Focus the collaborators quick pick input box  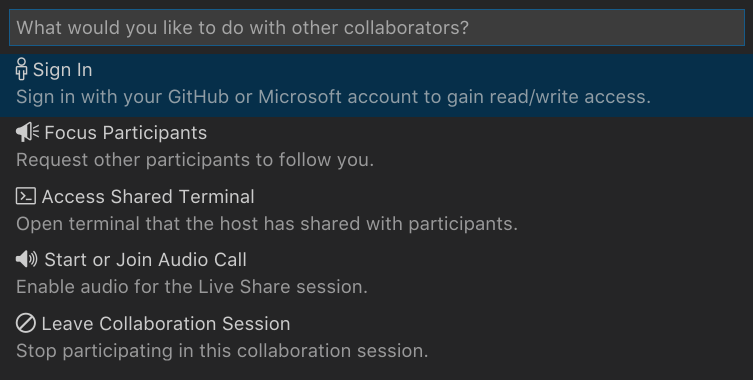click(x=376, y=27)
